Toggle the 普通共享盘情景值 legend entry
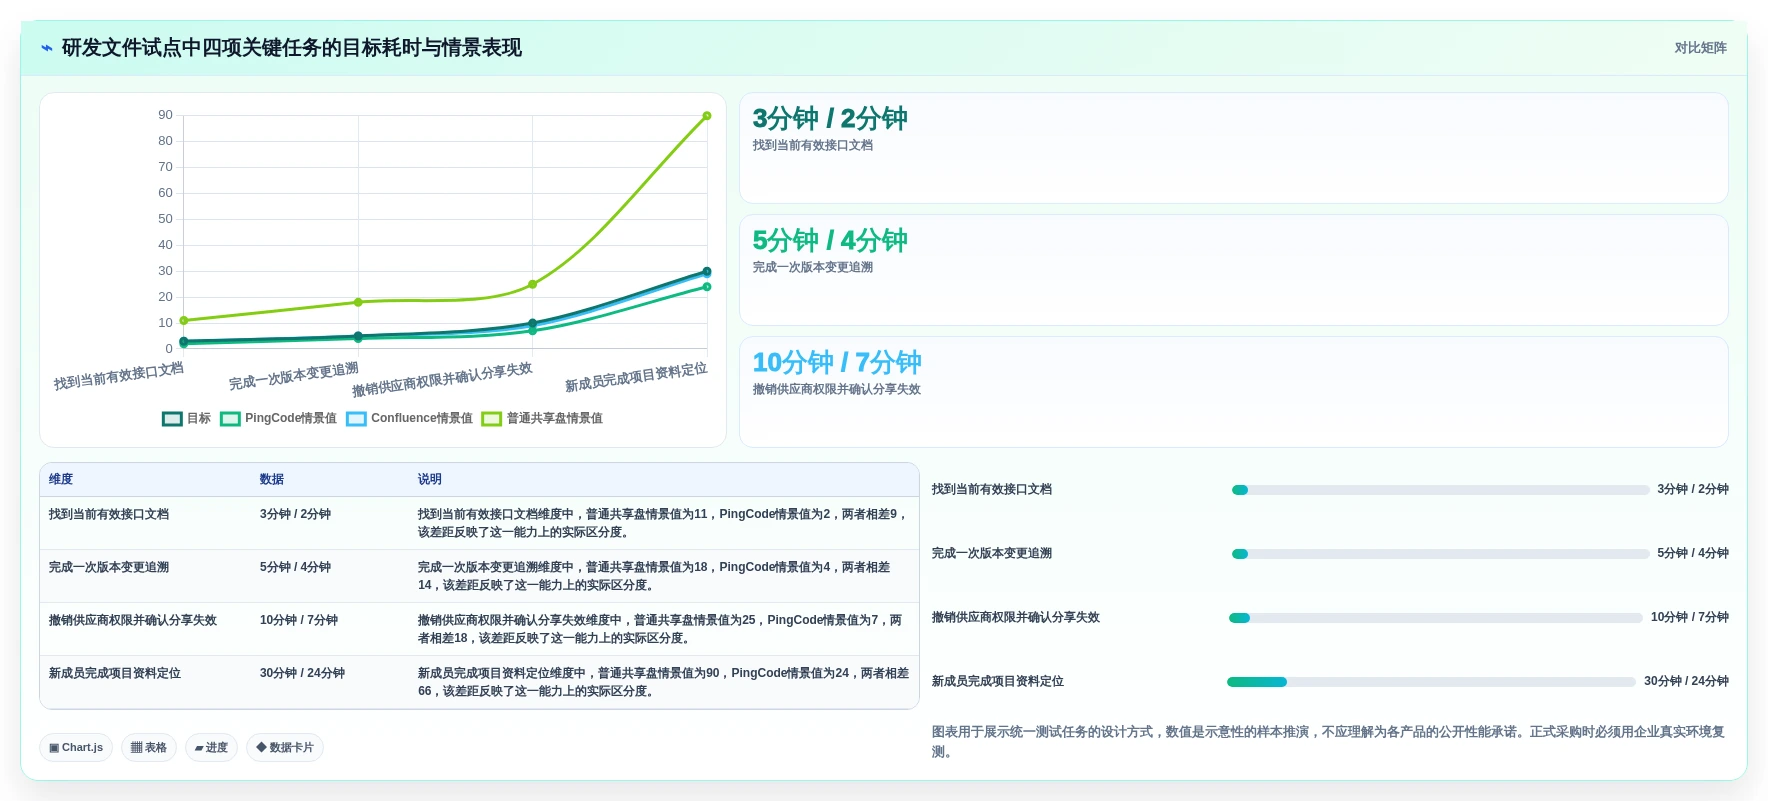This screenshot has width=1768, height=801. click(542, 418)
